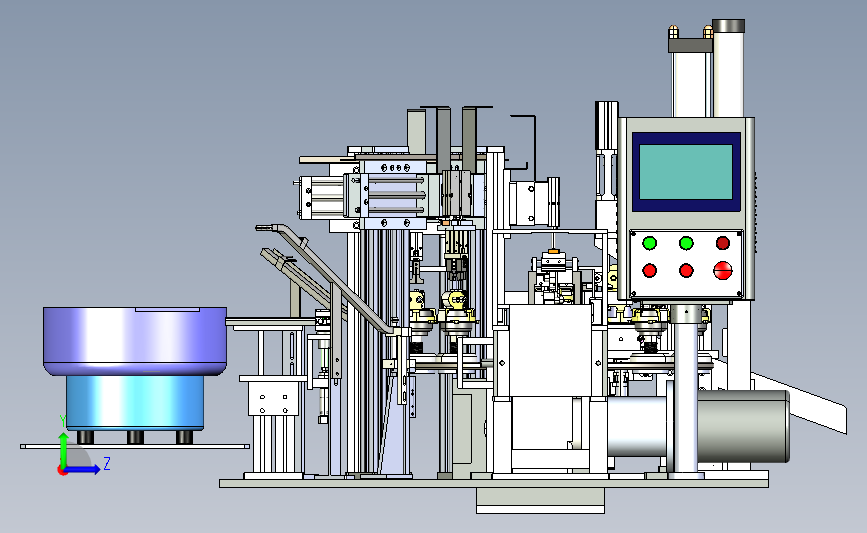
Task: Click the upper-left green push button on the panel
Action: click(x=650, y=243)
